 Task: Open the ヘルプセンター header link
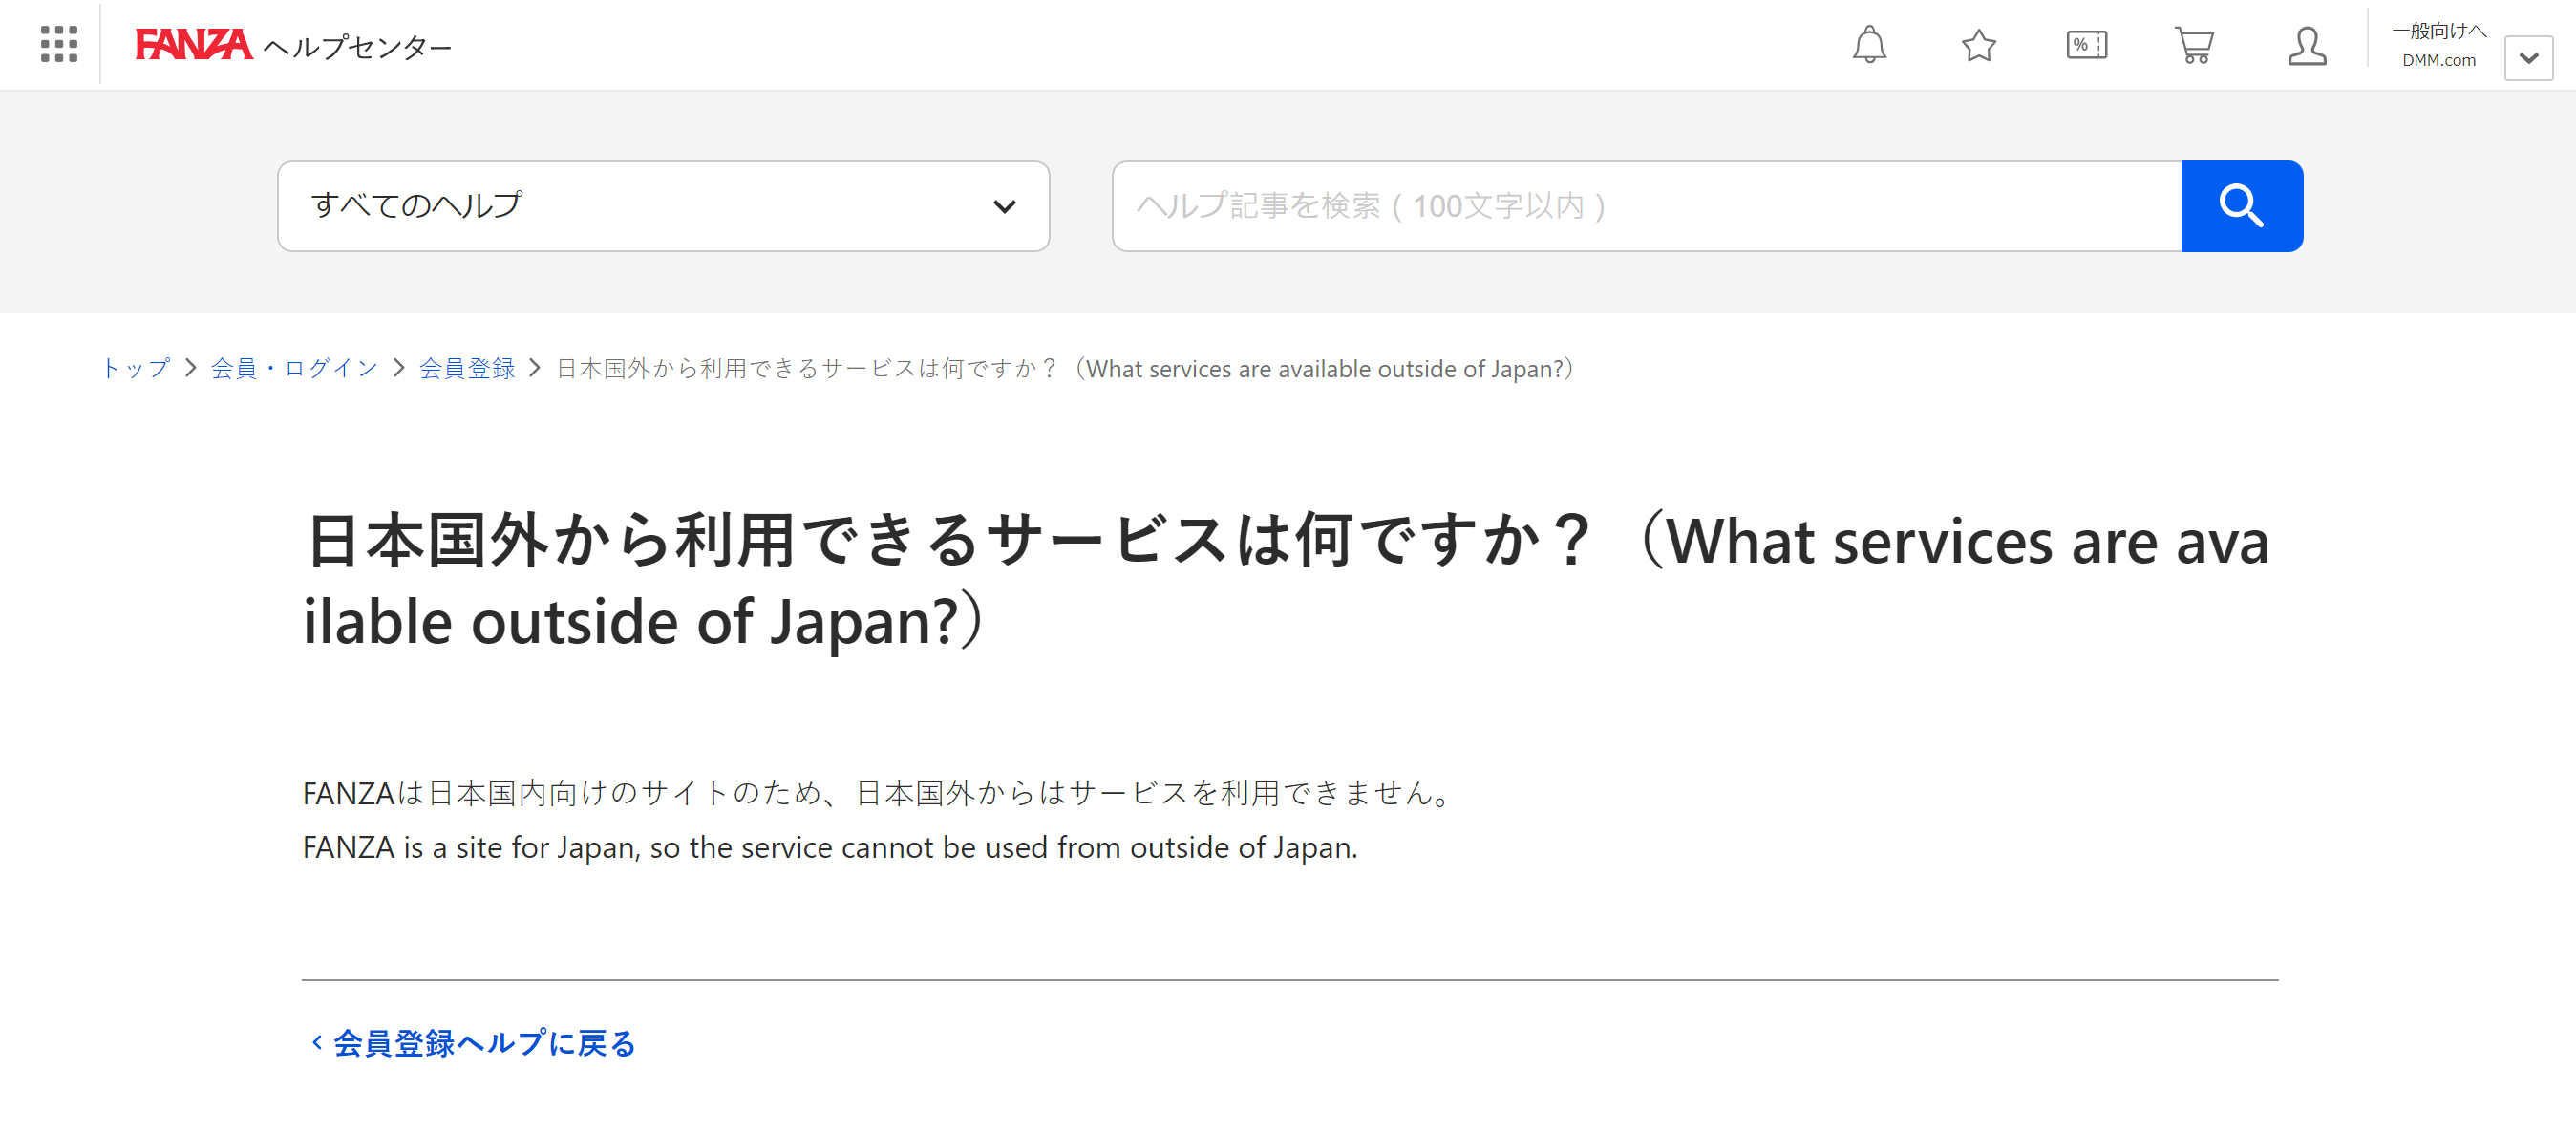[358, 46]
